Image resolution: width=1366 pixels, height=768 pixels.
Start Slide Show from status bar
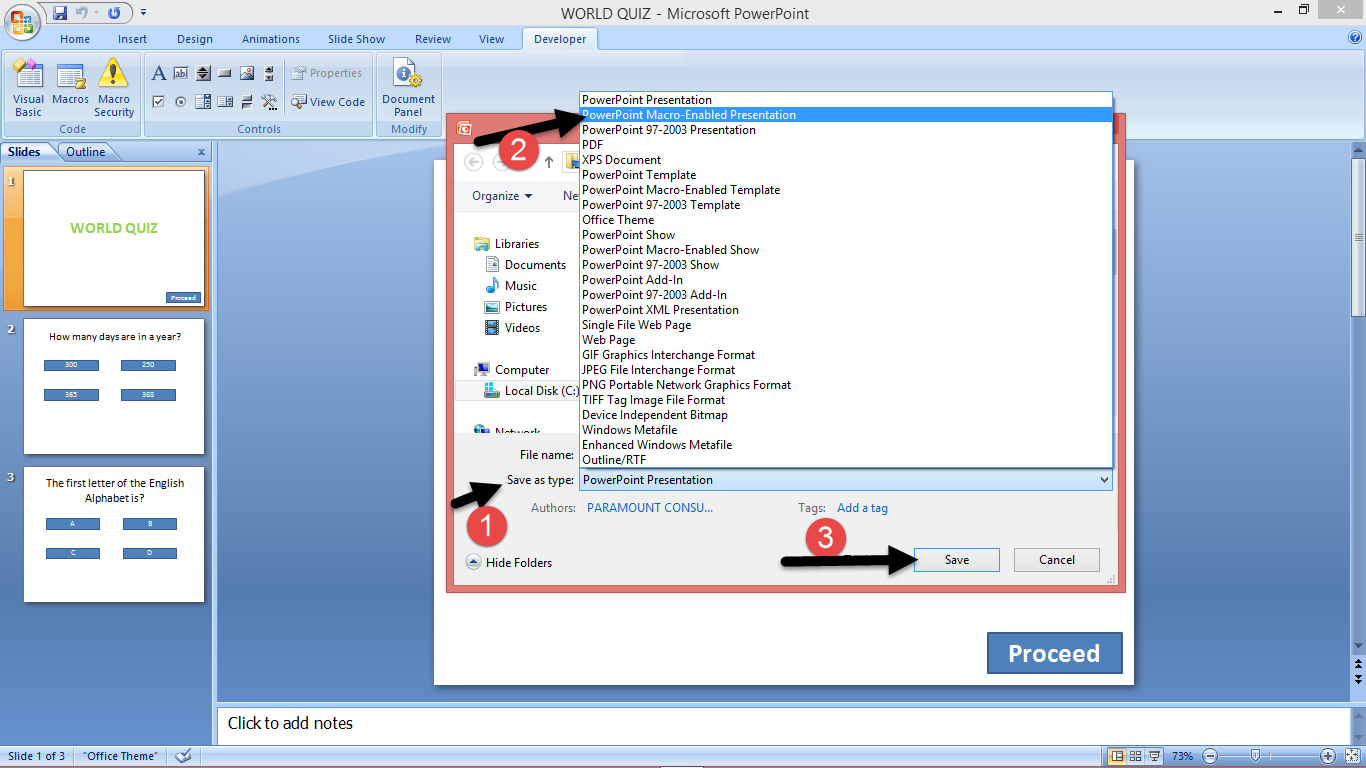1155,756
